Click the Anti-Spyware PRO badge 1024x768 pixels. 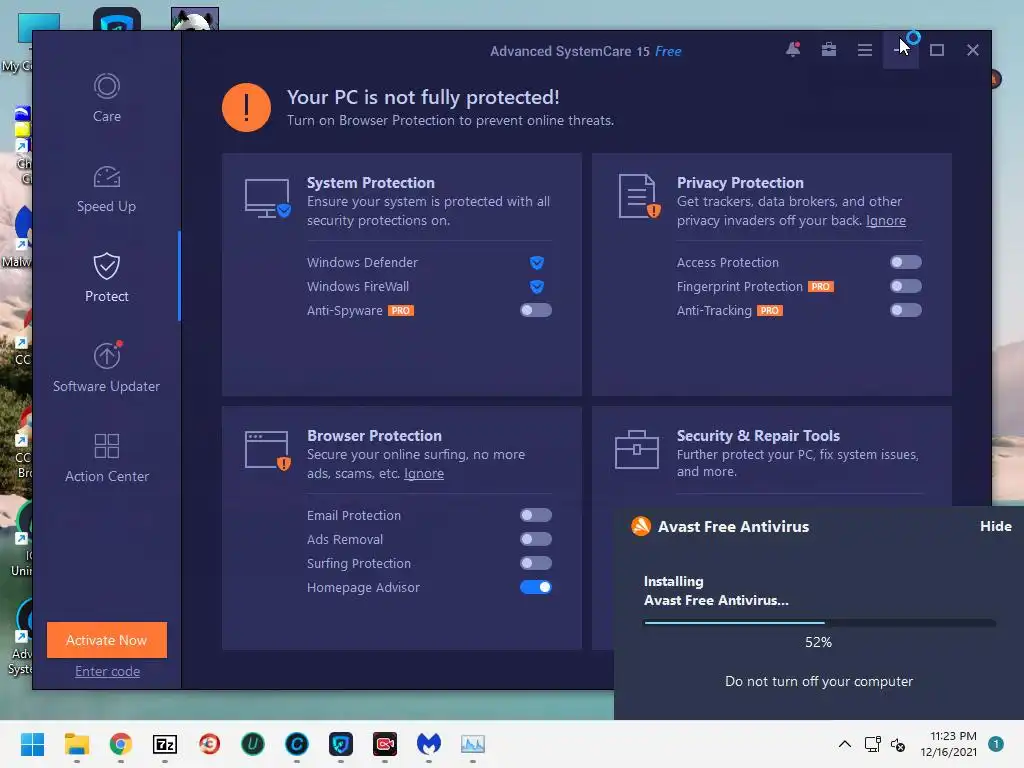tap(401, 311)
